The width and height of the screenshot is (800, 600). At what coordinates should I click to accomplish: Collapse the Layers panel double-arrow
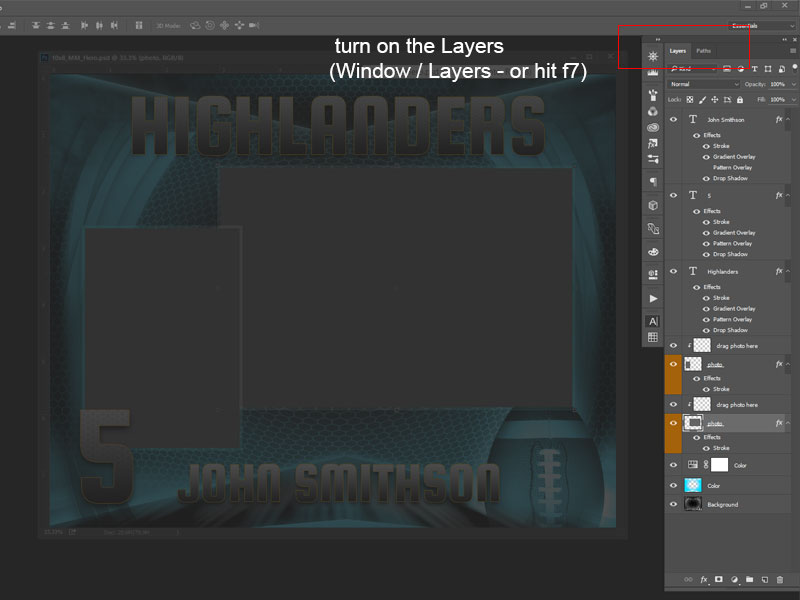(x=784, y=39)
